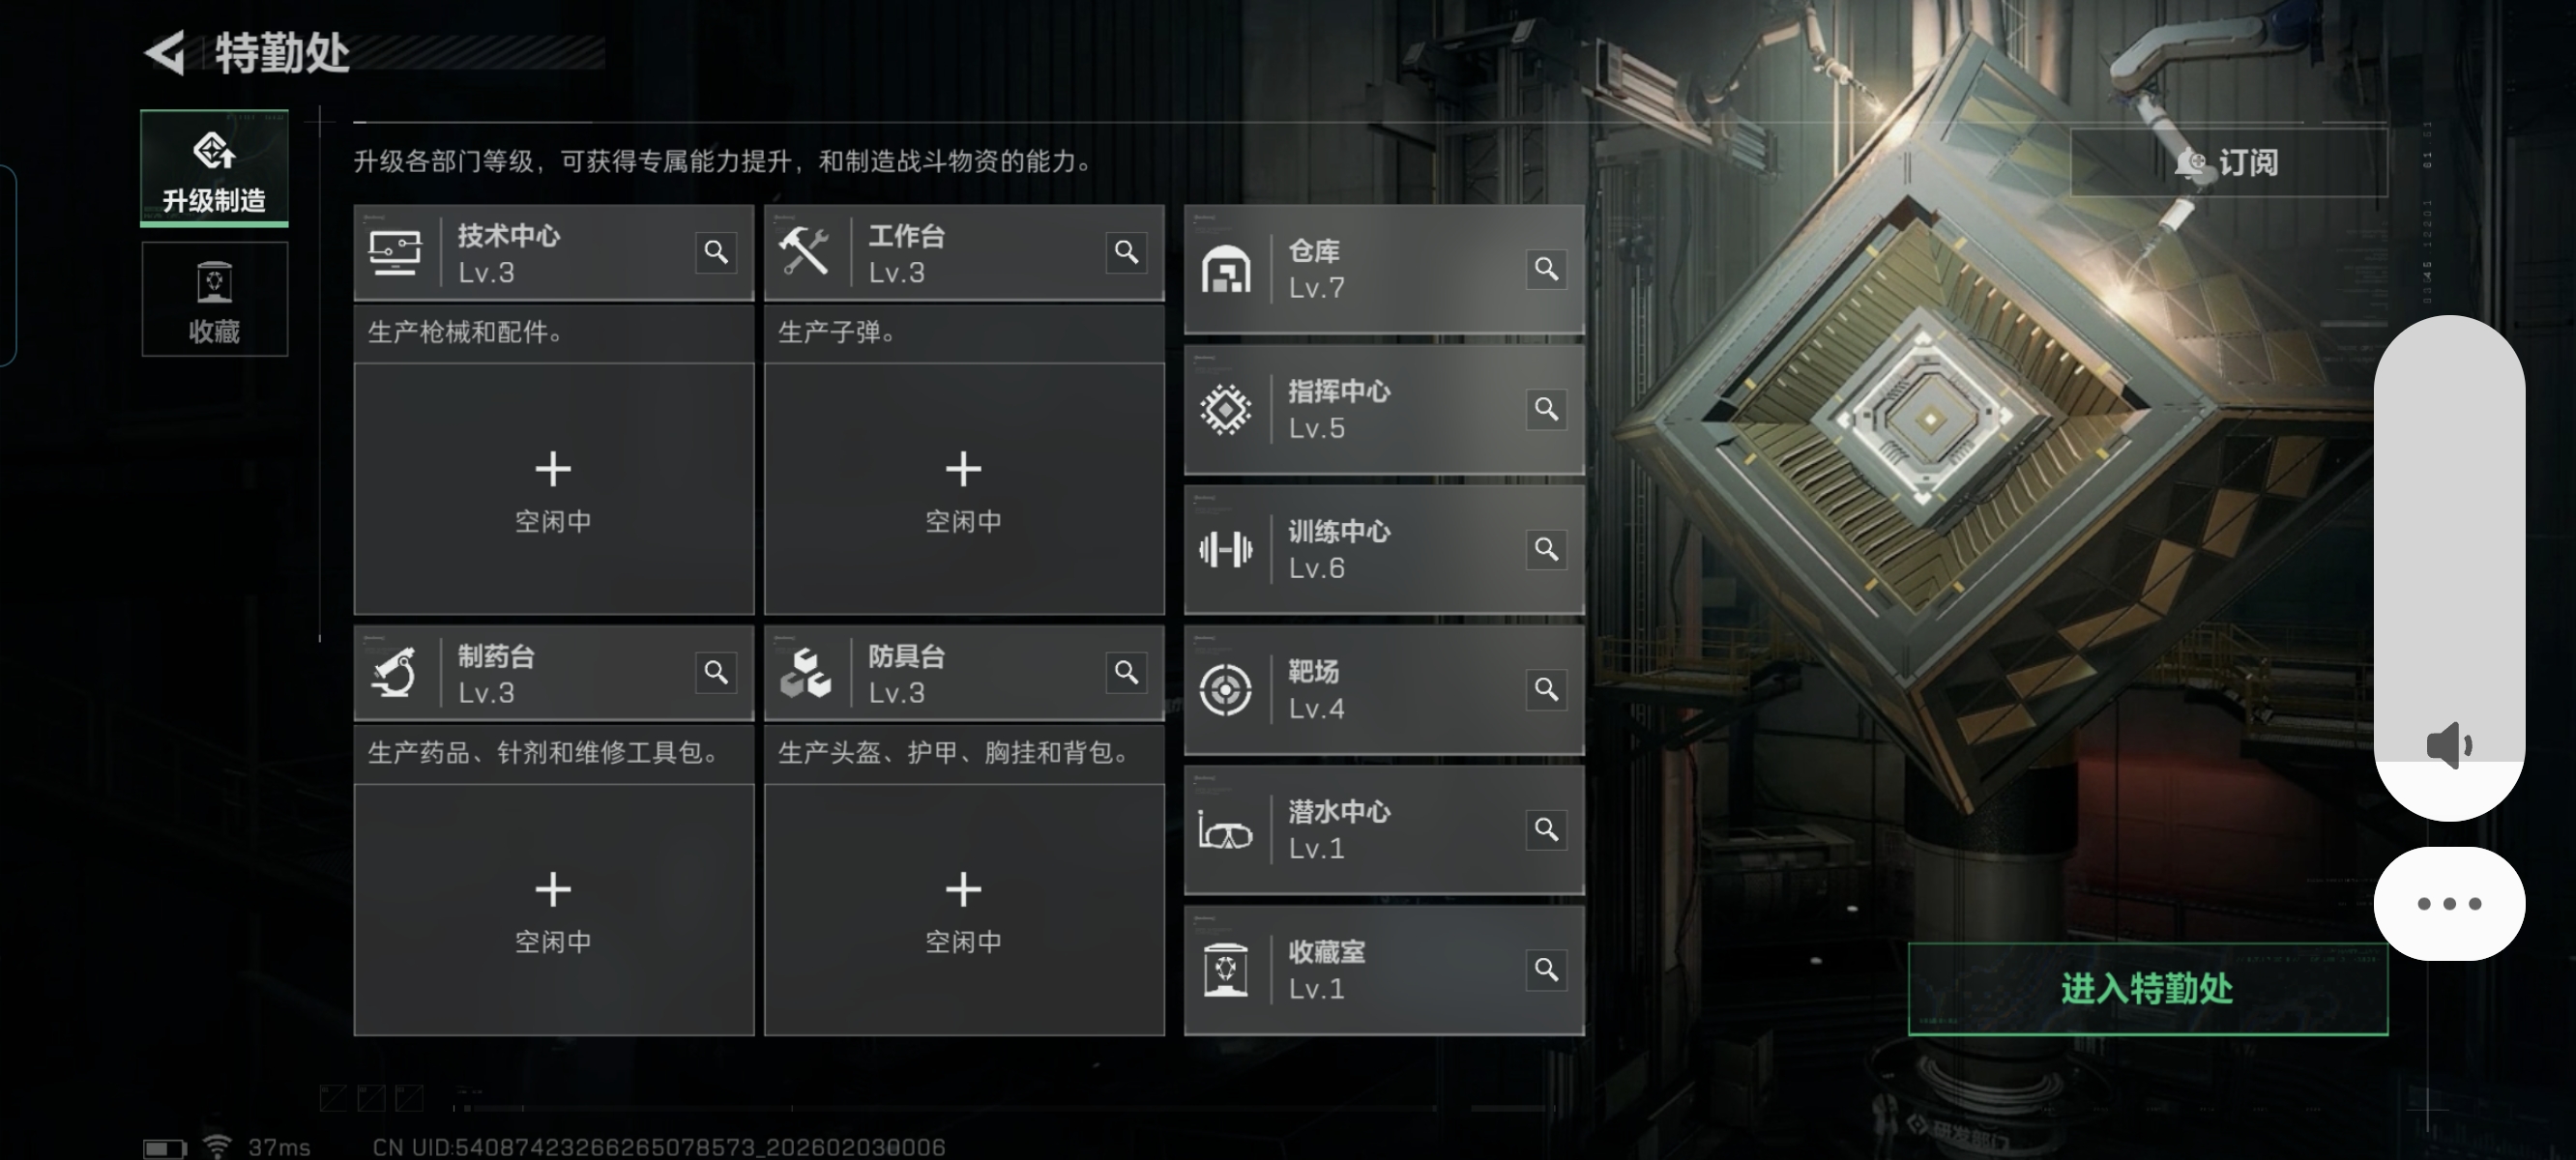
Task: Inspect 工作台 details with the magnifier
Action: (x=1126, y=252)
